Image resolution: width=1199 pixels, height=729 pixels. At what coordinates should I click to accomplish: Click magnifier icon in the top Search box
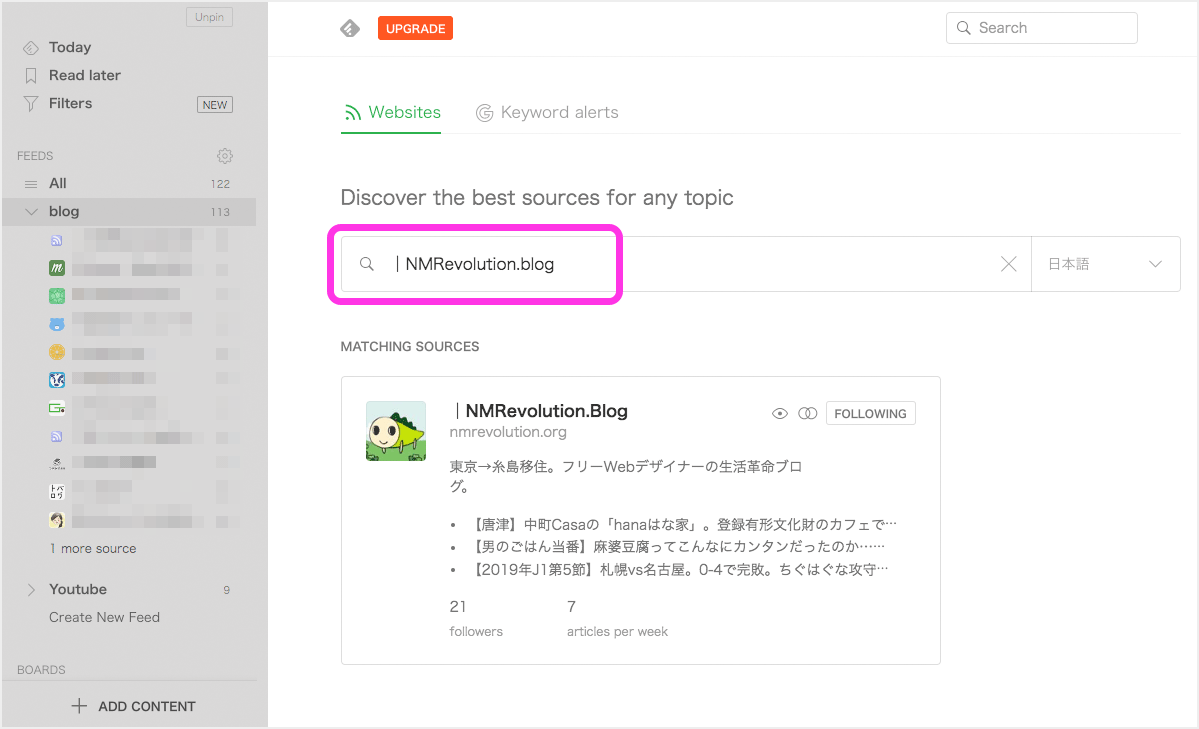point(963,28)
